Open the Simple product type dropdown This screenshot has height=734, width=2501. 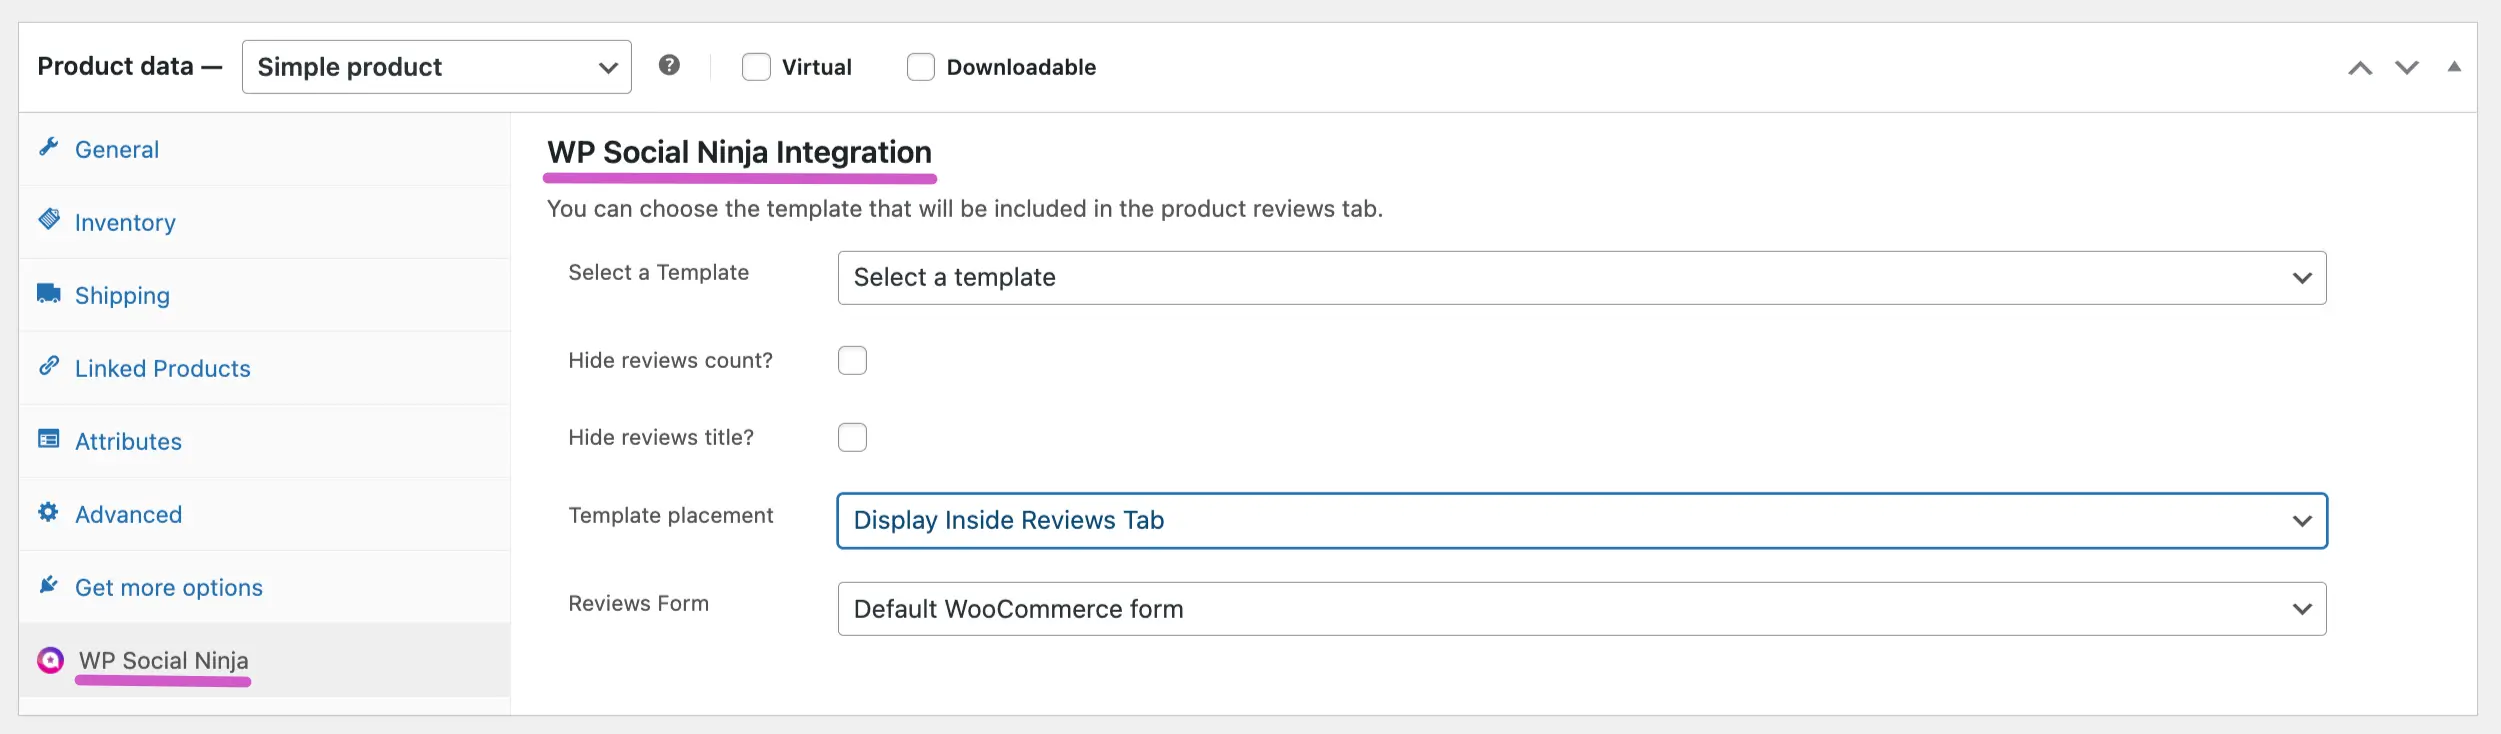[437, 67]
